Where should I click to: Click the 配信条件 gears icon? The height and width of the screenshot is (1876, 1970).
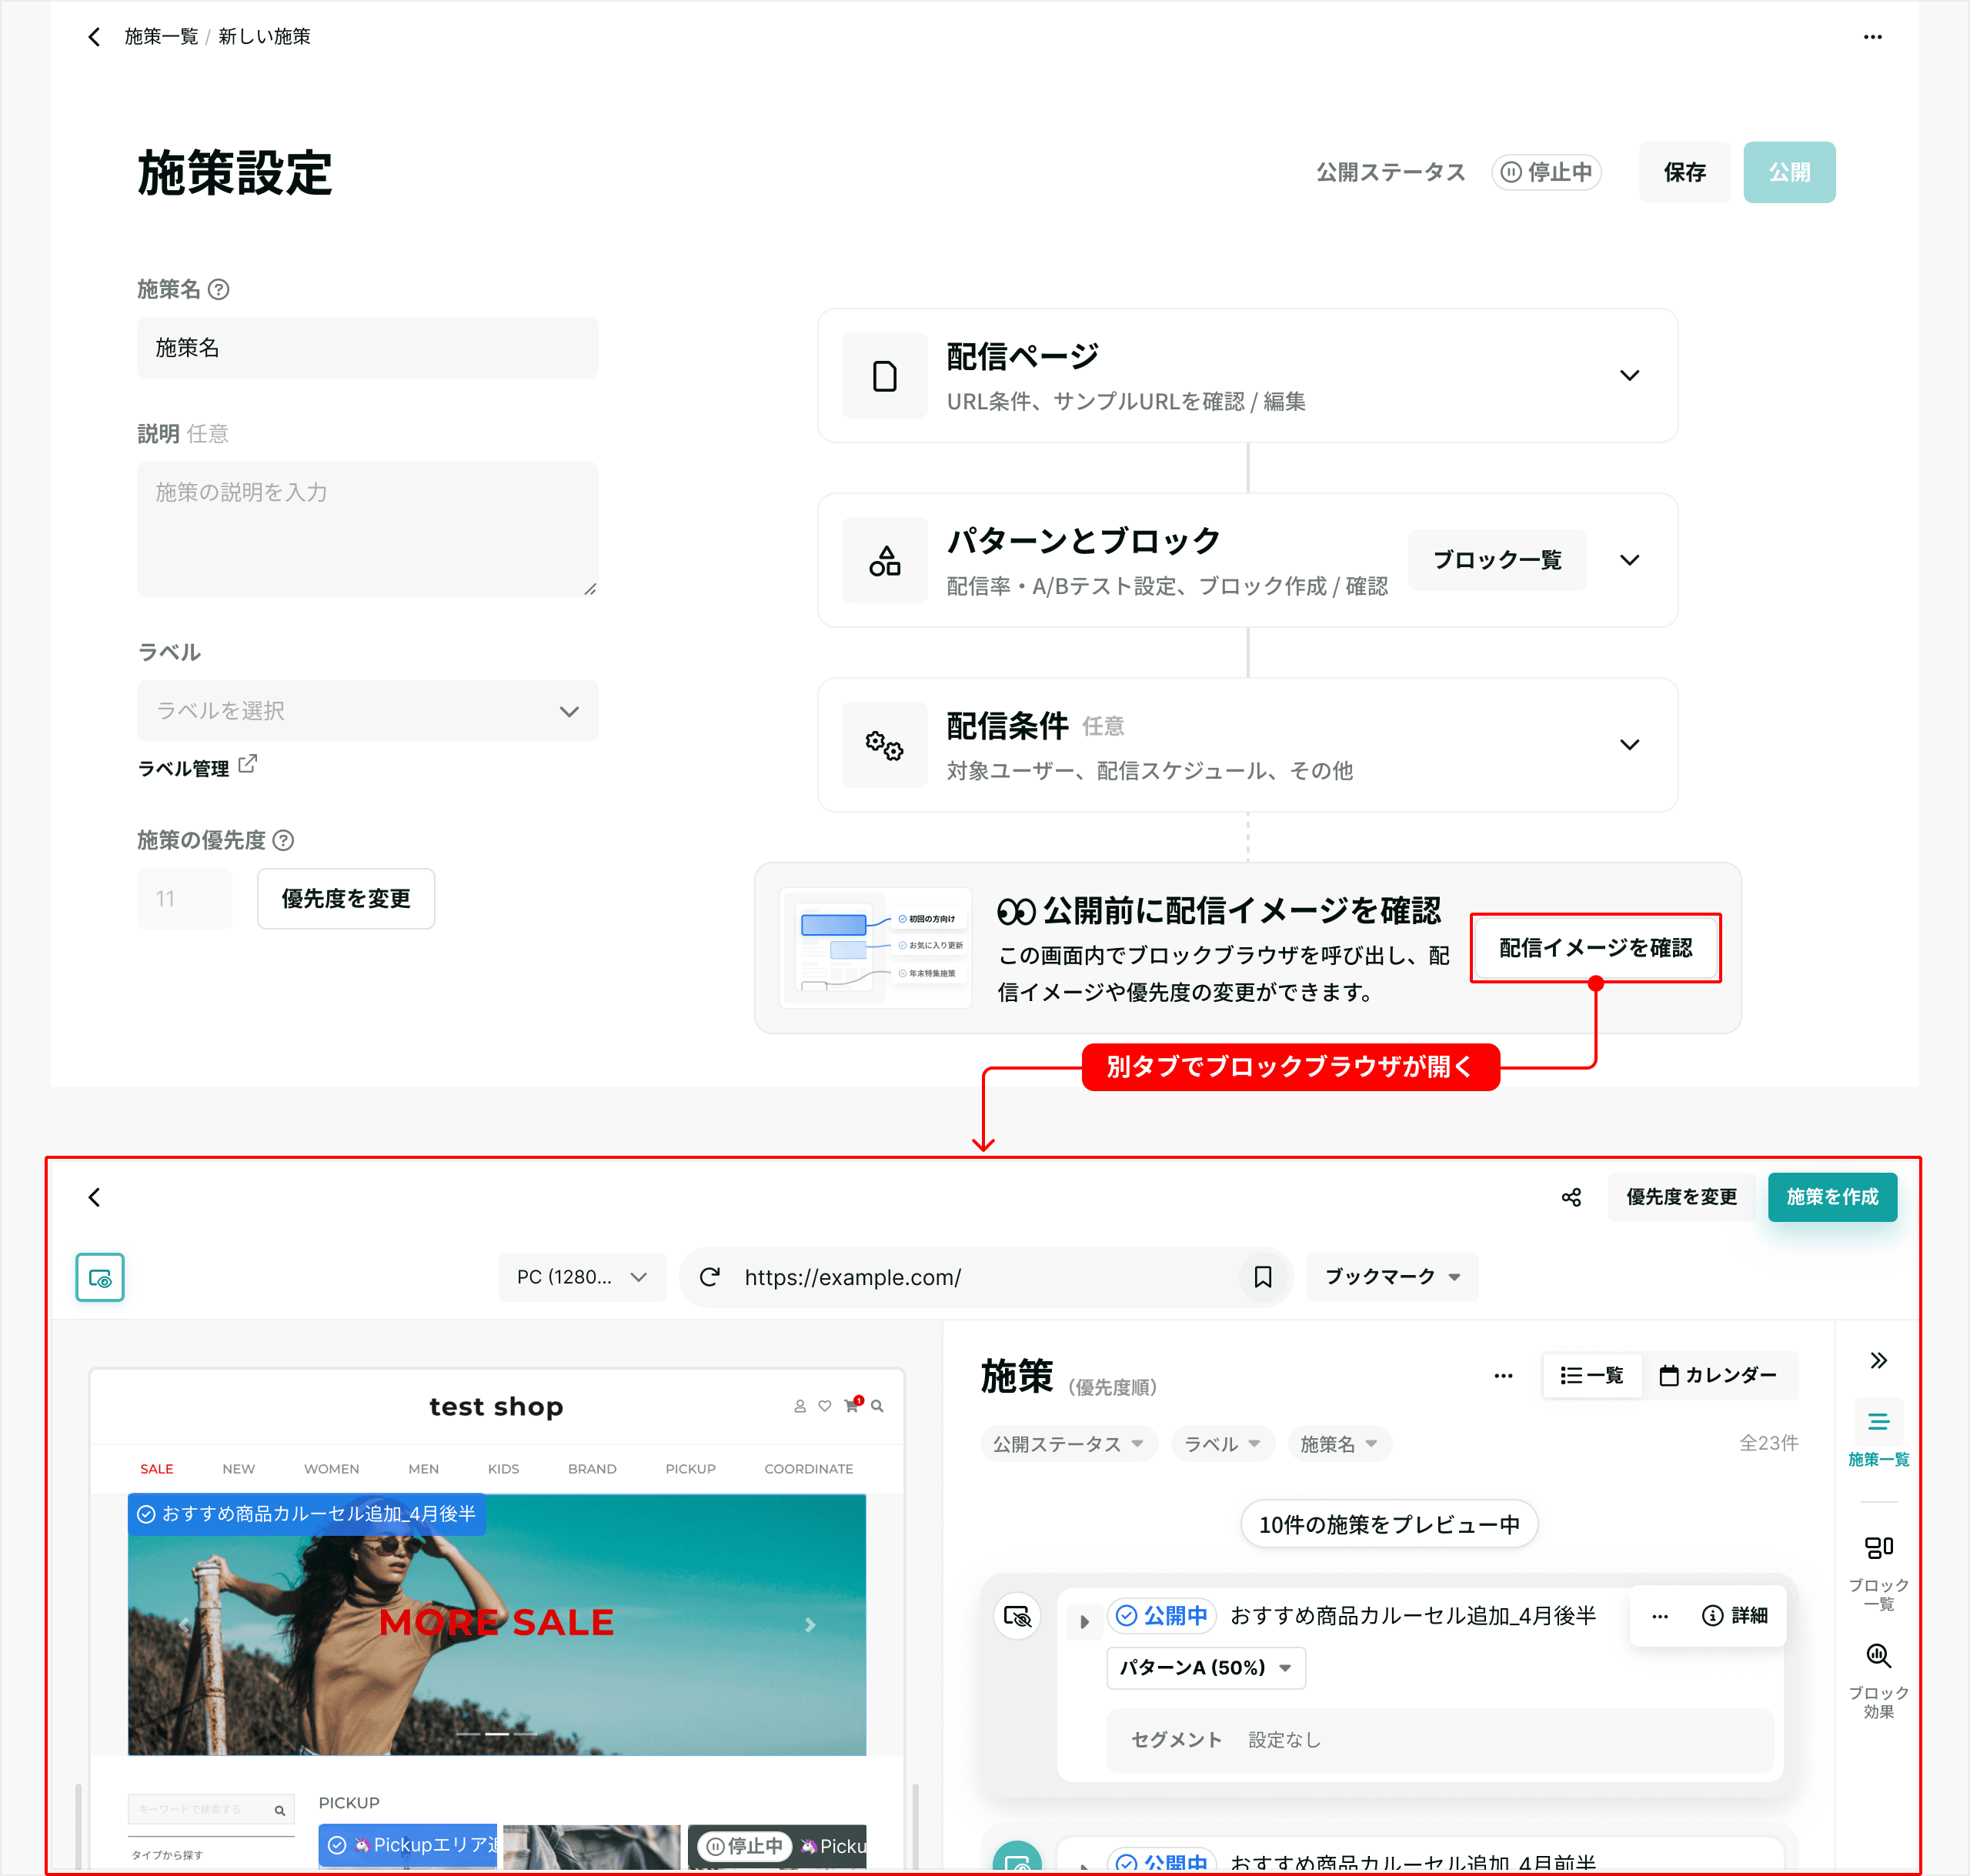click(x=884, y=745)
